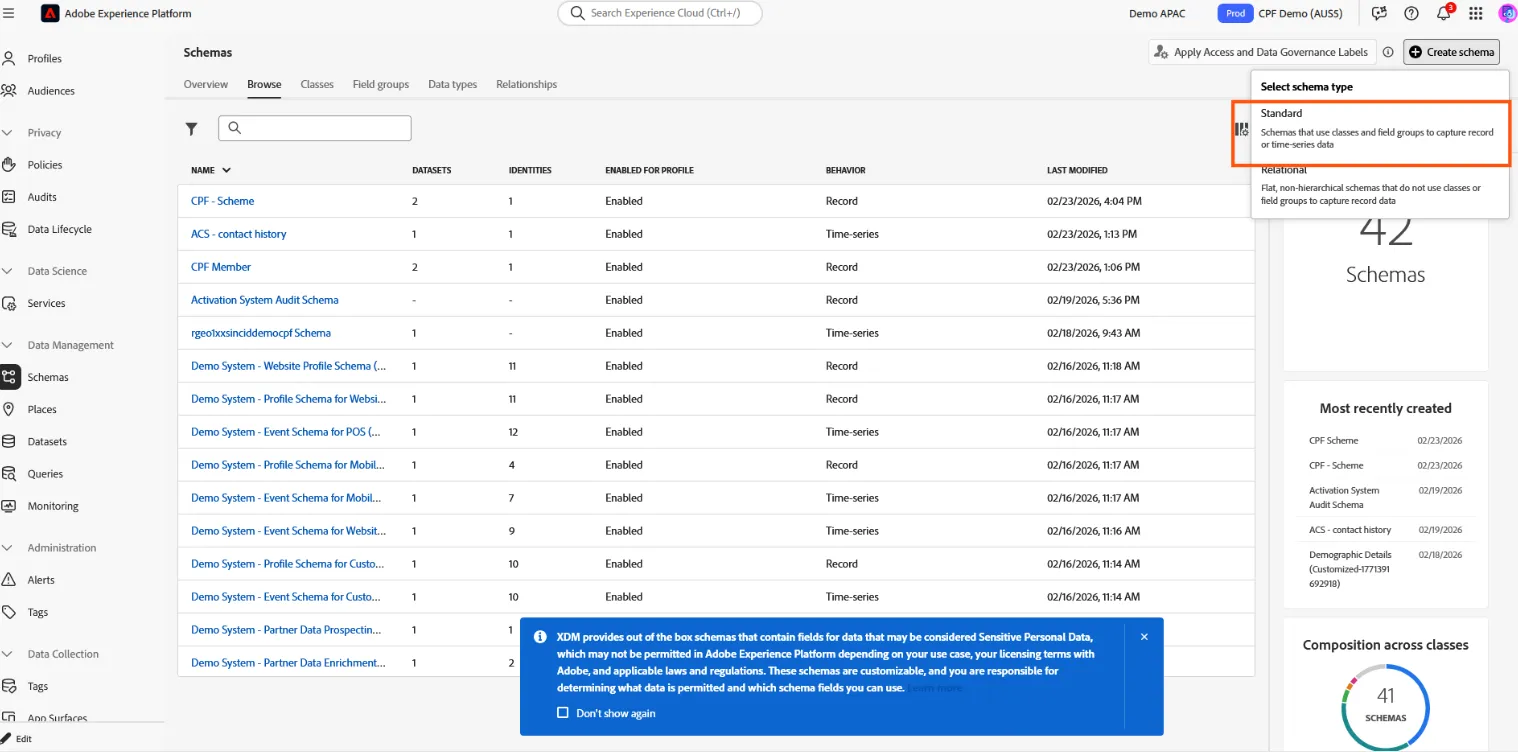Screen dimensions: 1518x752
Task: Open the help question mark icon
Action: pos(1411,14)
